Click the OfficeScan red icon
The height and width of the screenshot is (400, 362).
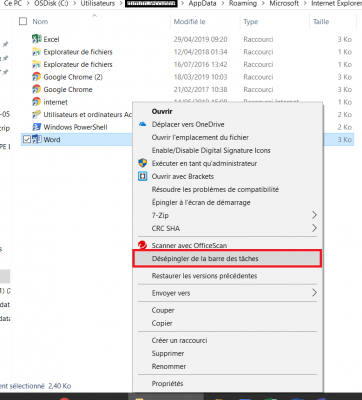143,245
